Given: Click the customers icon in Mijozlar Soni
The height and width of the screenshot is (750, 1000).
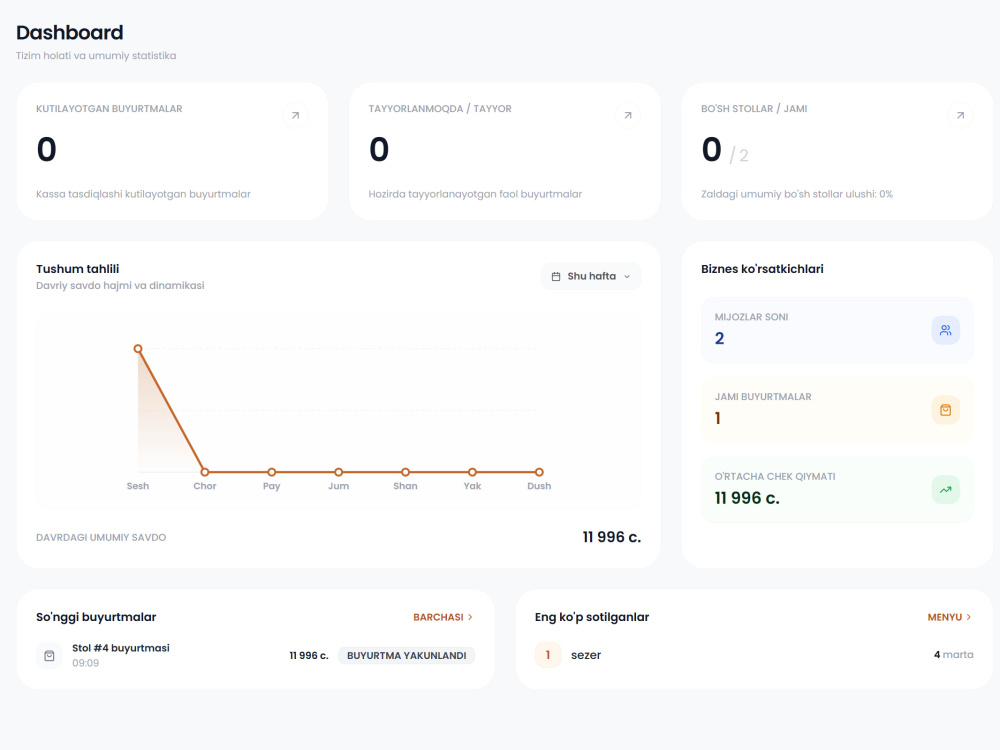Looking at the screenshot, I should click(x=946, y=330).
